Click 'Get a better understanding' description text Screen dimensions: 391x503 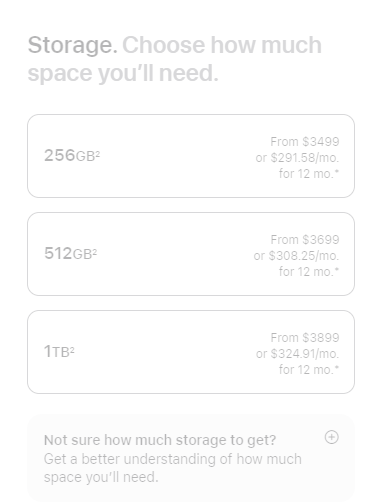coord(173,468)
